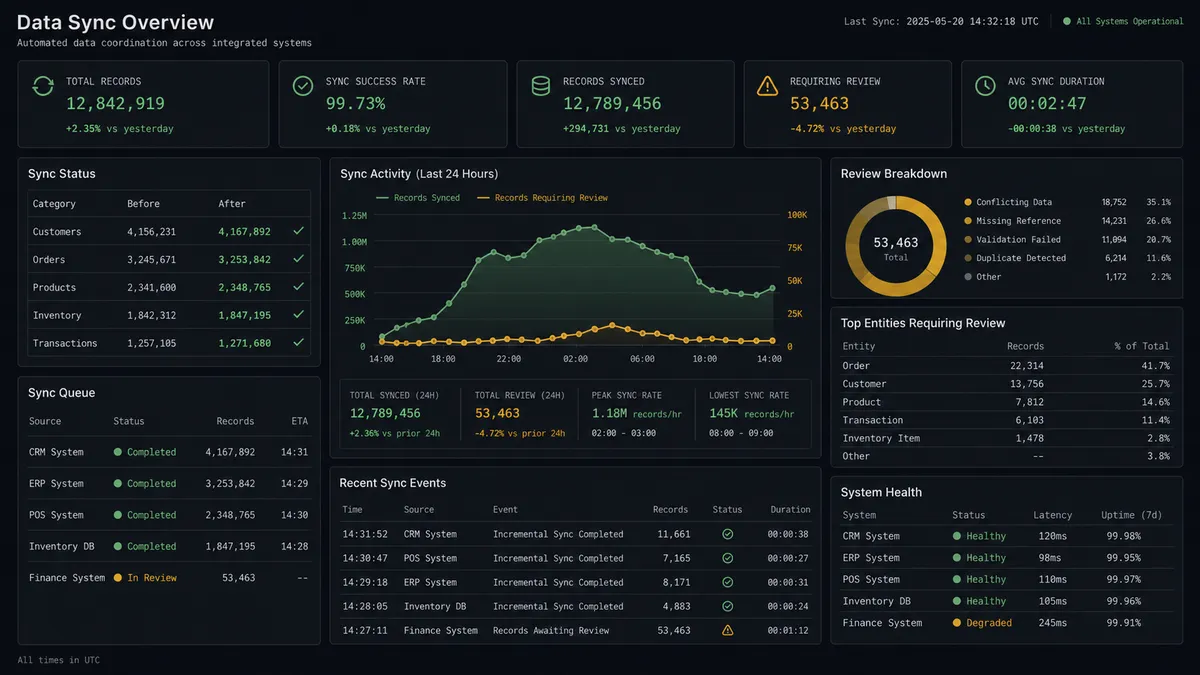Screen dimensions: 1200x675
Task: Select CRM System row in Sync Queue
Action: coord(169,452)
